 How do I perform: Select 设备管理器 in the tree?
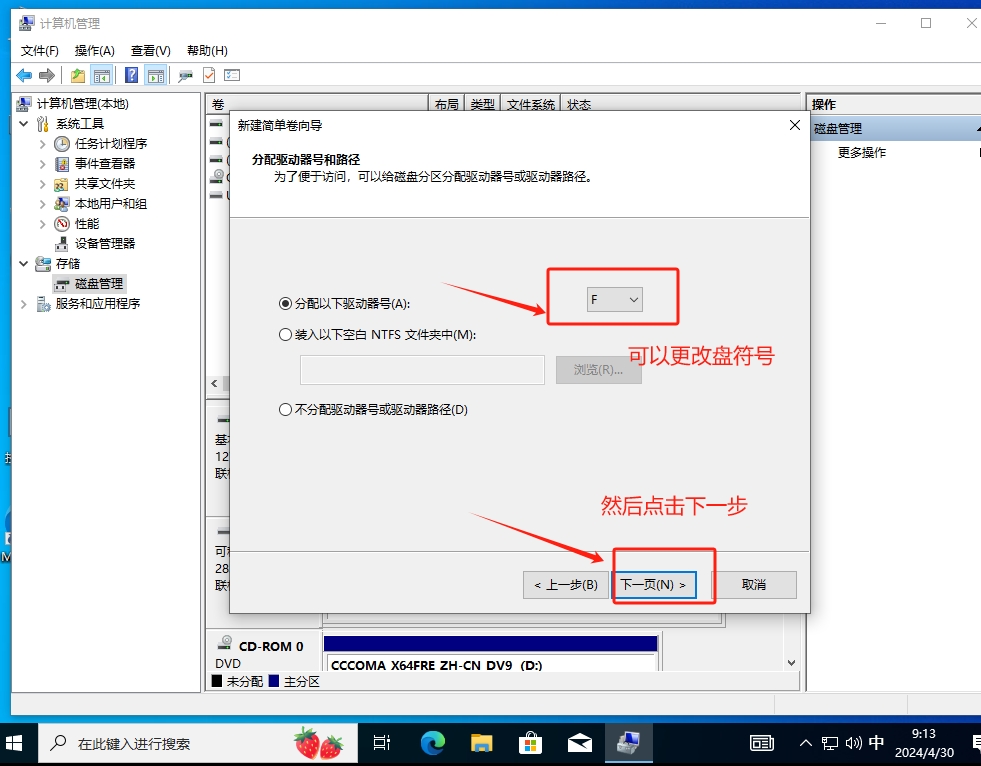[x=104, y=243]
